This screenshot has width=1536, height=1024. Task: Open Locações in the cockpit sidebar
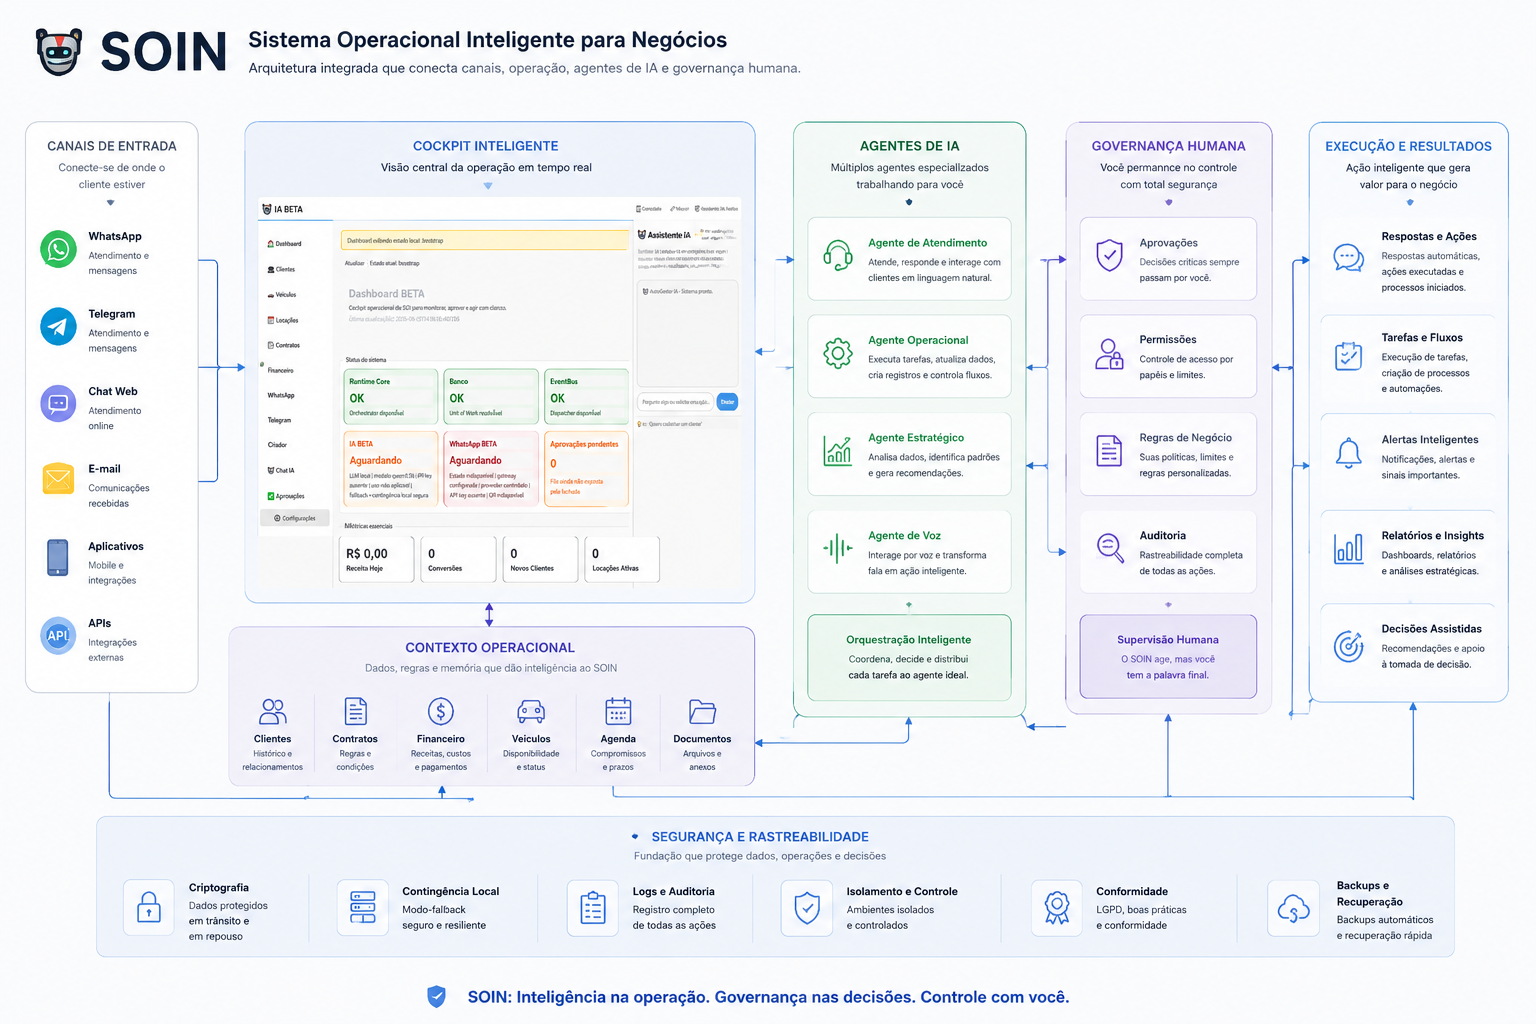tap(282, 320)
